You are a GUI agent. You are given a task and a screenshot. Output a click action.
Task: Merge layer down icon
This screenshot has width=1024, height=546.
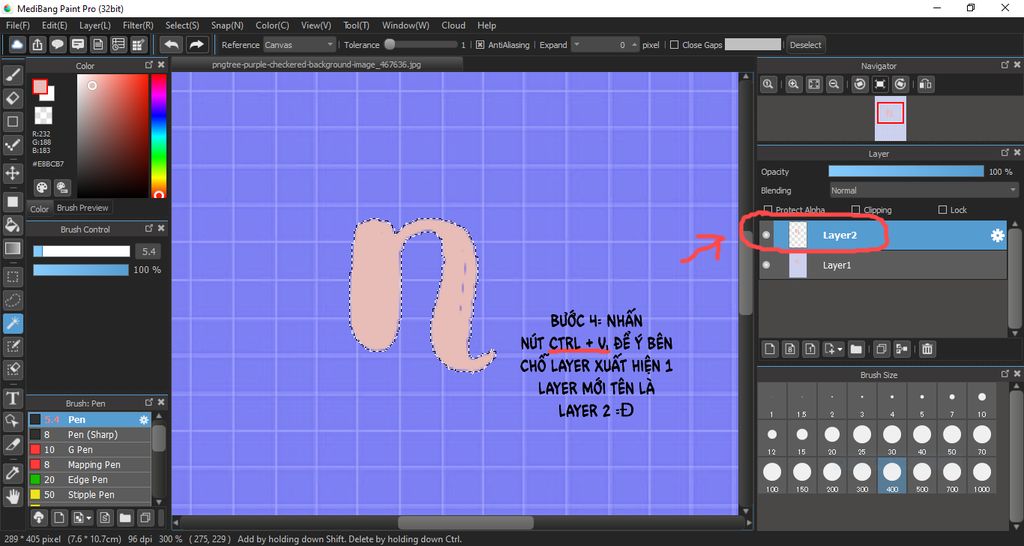pos(901,349)
